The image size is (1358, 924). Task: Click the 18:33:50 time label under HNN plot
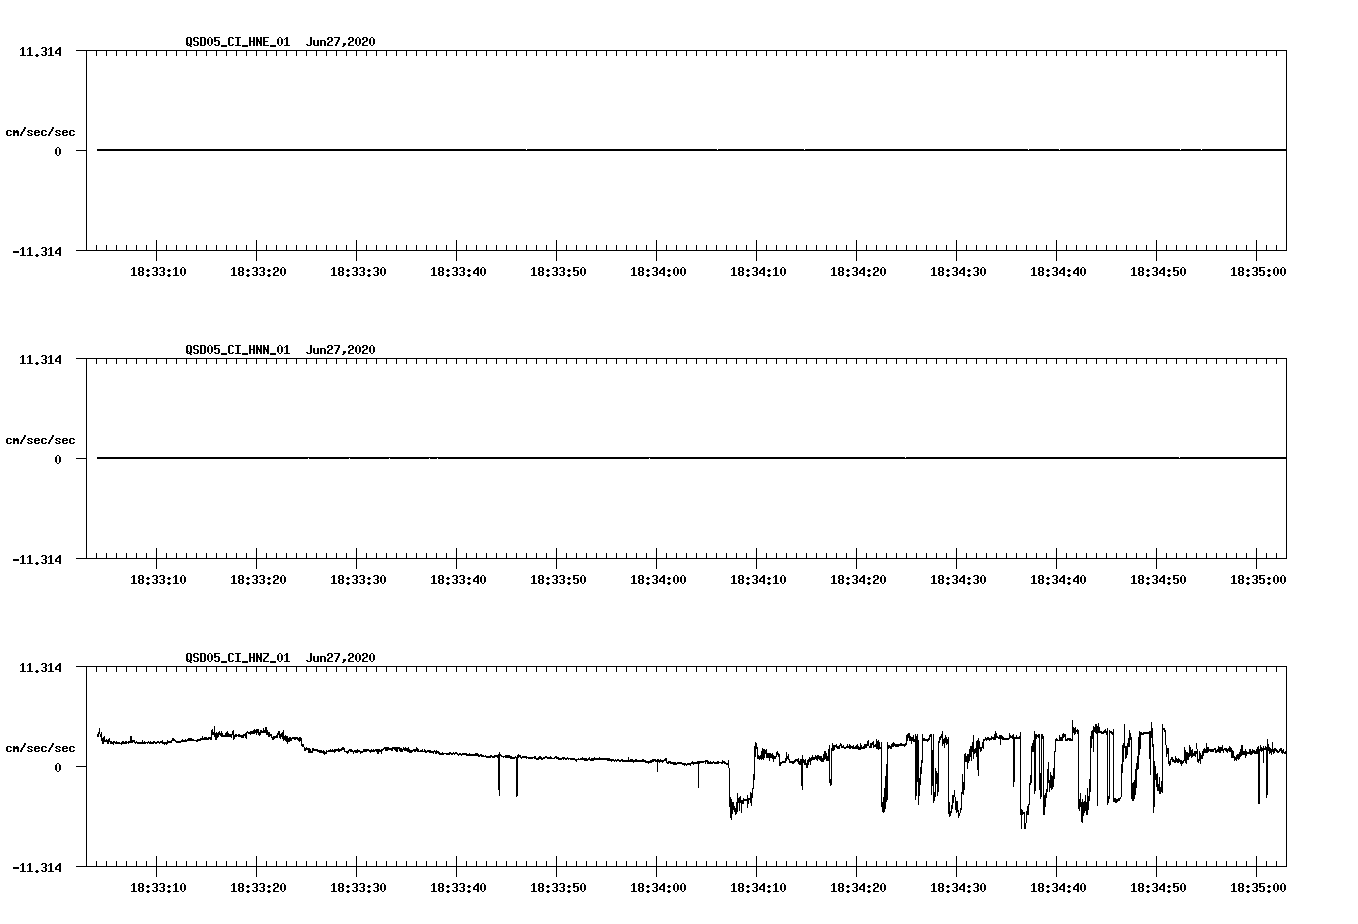click(558, 580)
